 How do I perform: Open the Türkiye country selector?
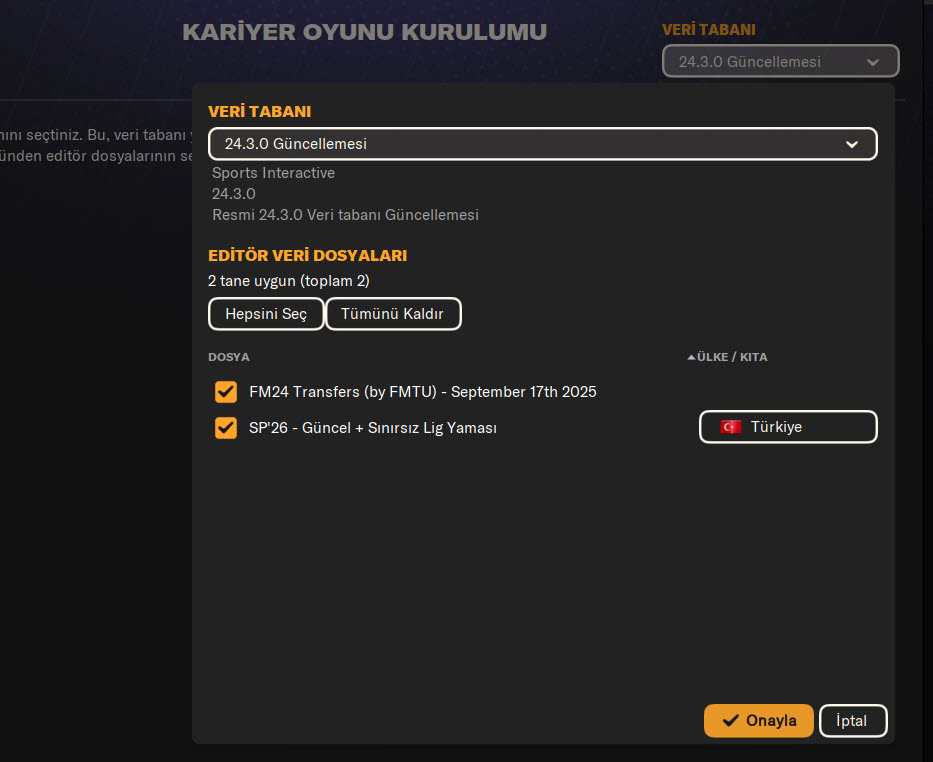(787, 427)
